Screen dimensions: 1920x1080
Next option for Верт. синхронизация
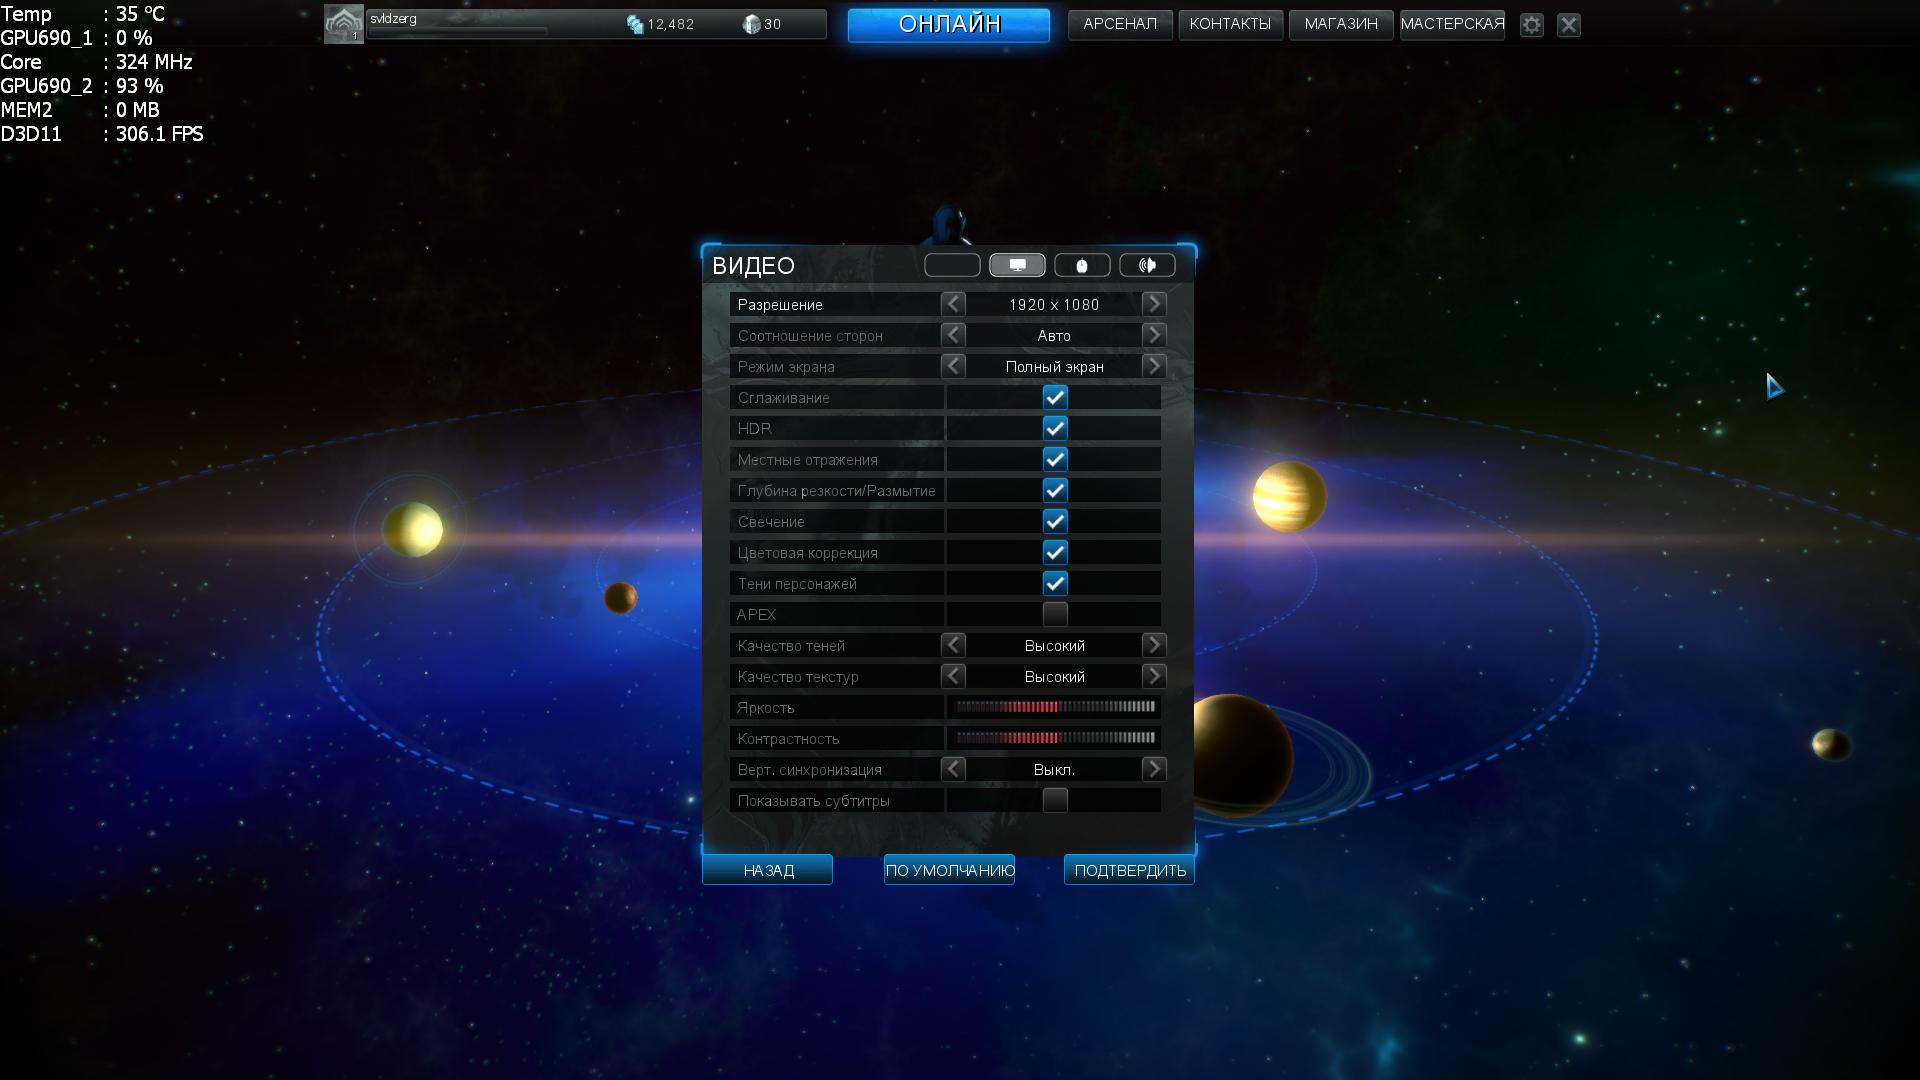[x=1154, y=769]
